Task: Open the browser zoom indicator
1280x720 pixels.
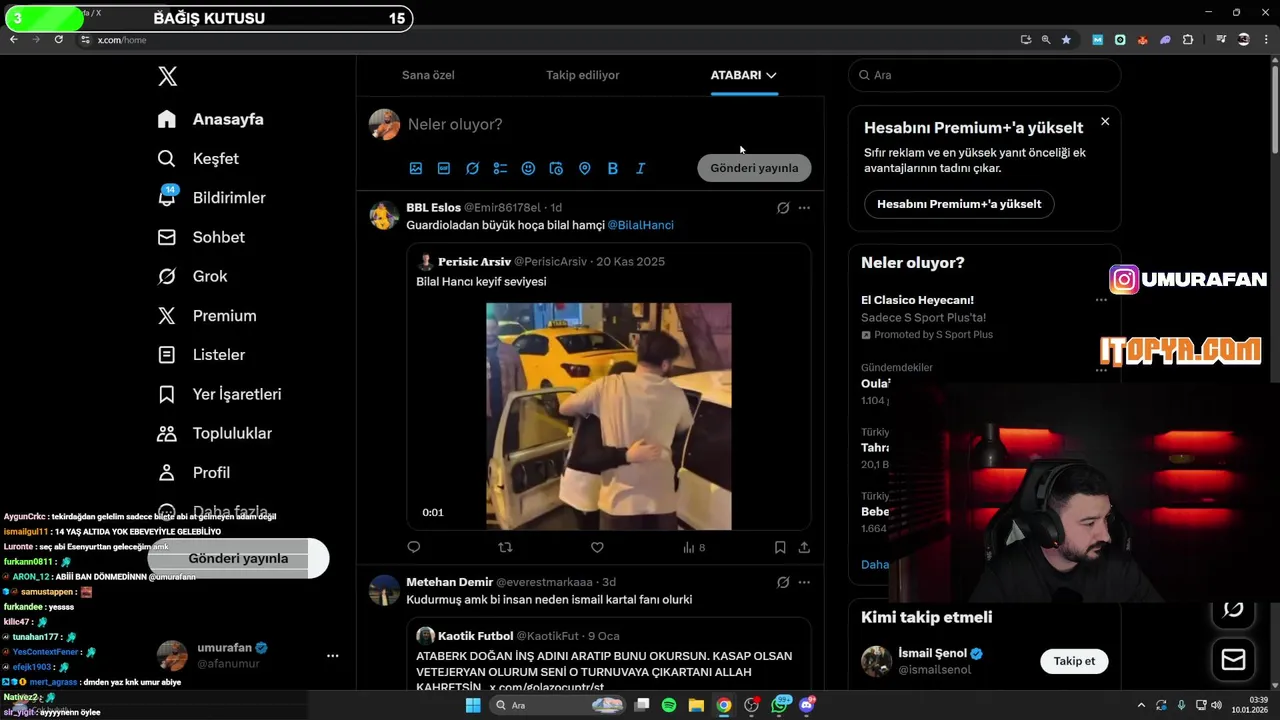Action: (1046, 40)
